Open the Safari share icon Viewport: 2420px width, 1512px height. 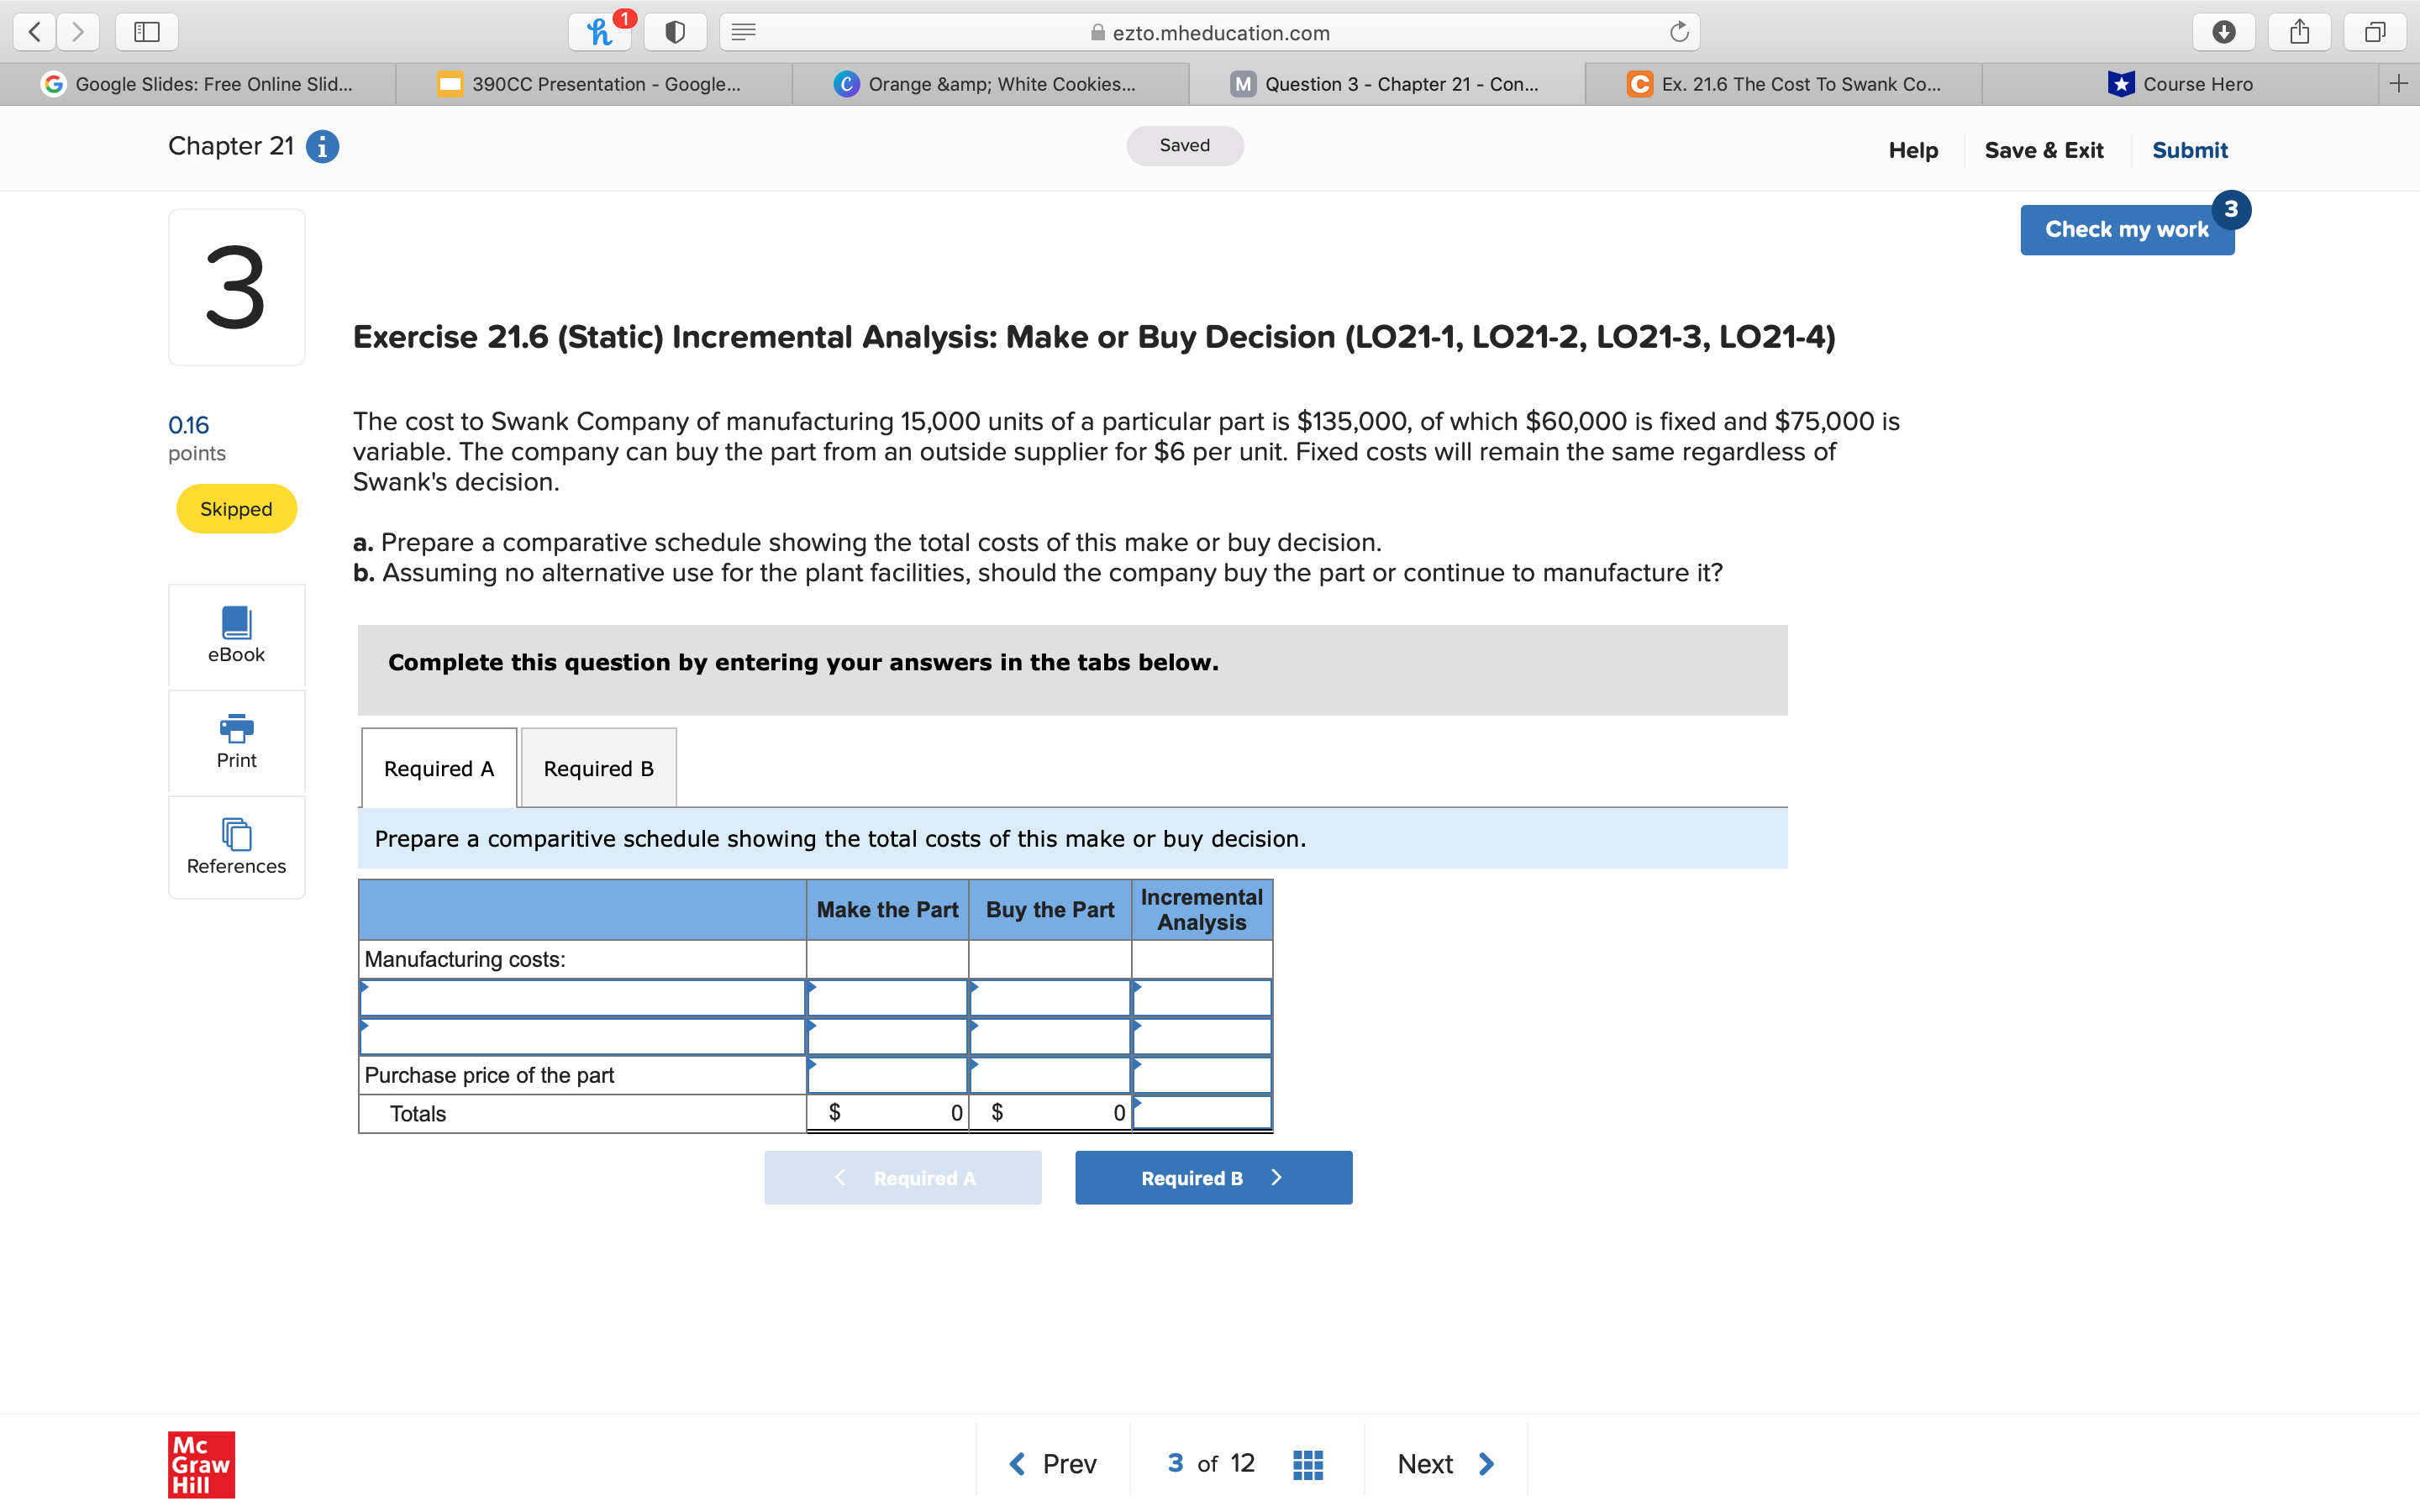click(2298, 31)
